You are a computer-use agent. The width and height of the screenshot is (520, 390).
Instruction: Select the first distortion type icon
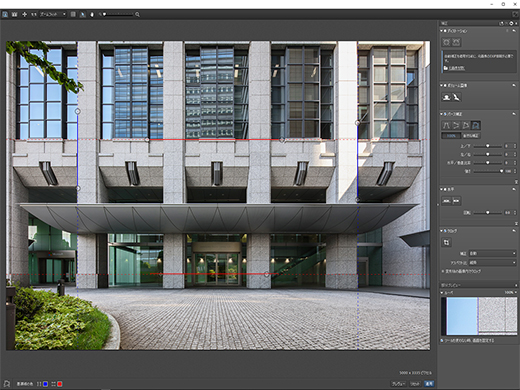click(x=446, y=42)
